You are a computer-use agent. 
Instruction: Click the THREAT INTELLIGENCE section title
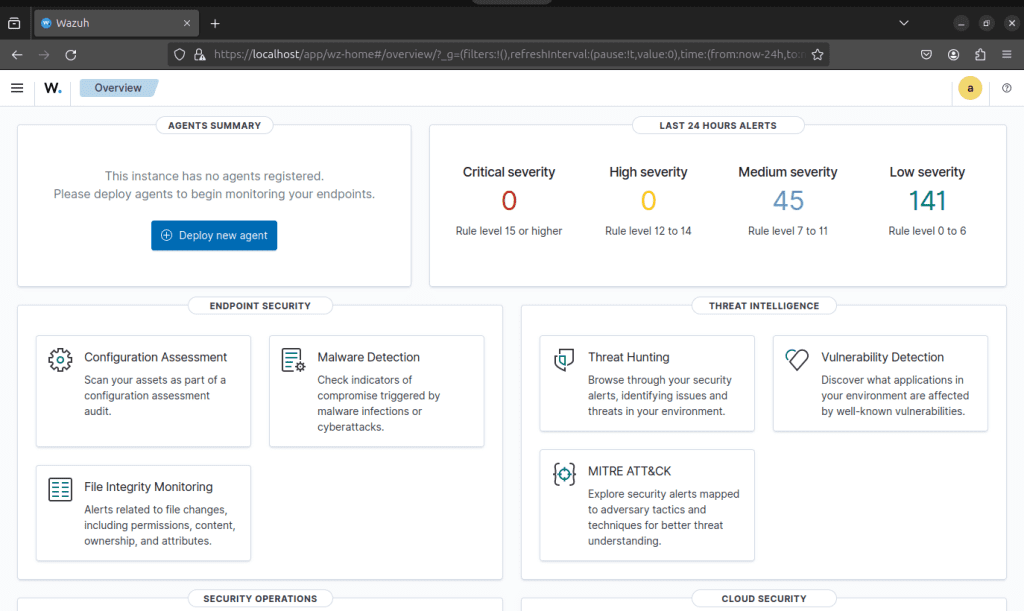click(764, 306)
